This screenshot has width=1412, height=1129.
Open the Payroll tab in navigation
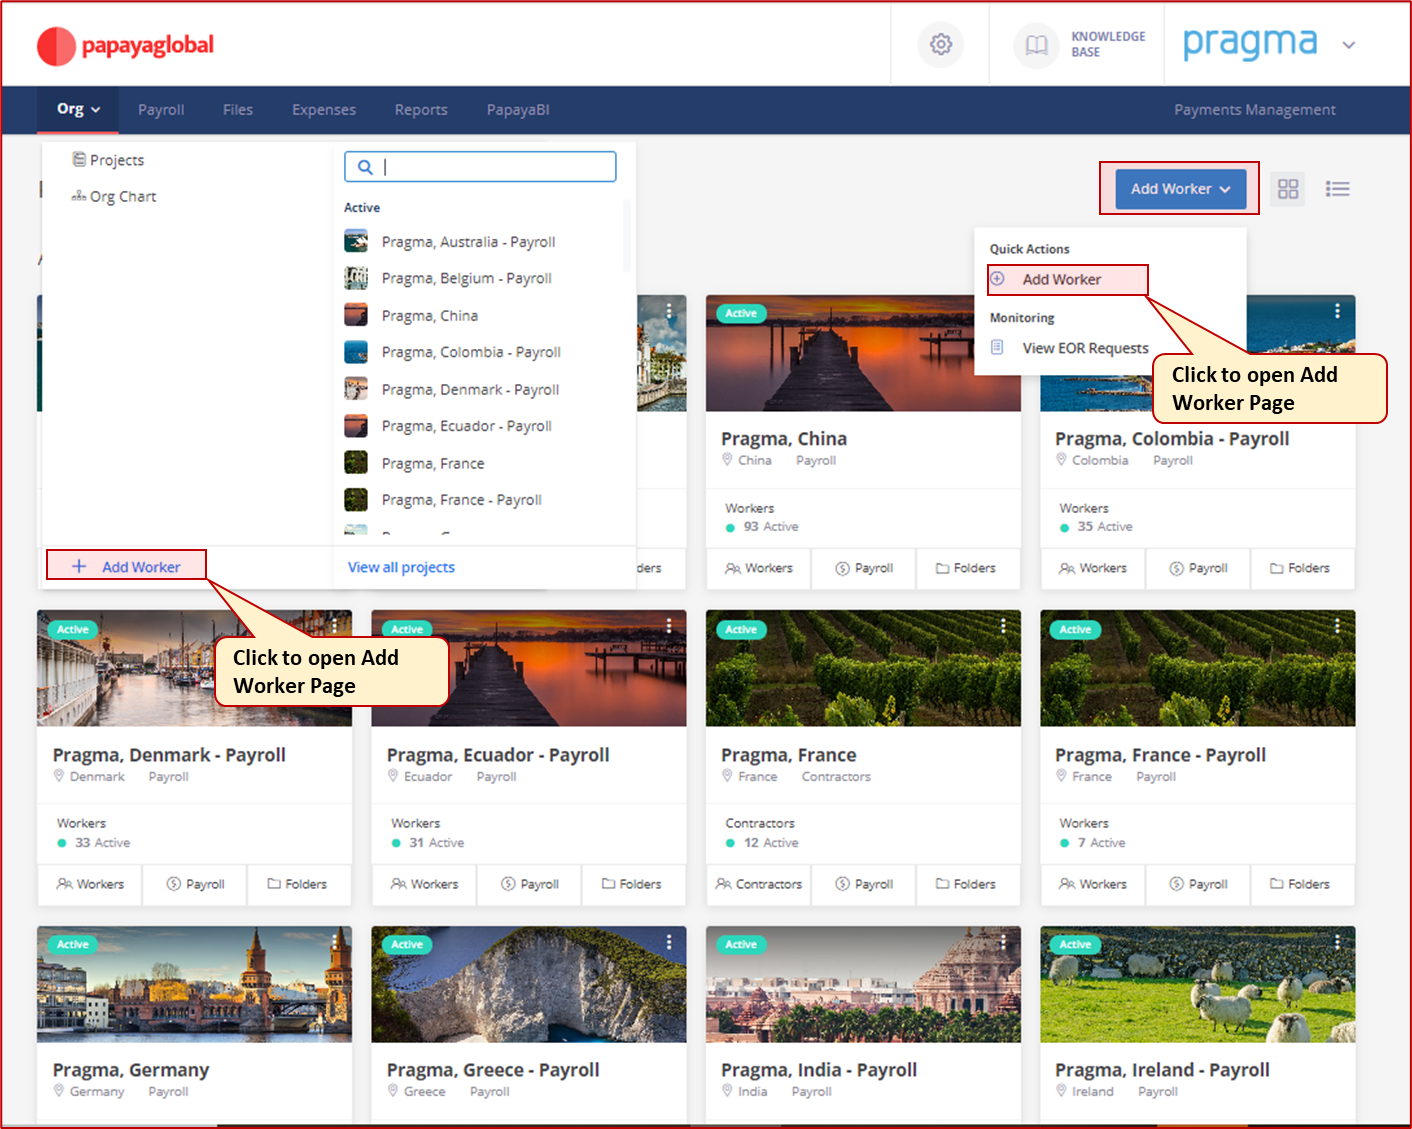pos(161,110)
